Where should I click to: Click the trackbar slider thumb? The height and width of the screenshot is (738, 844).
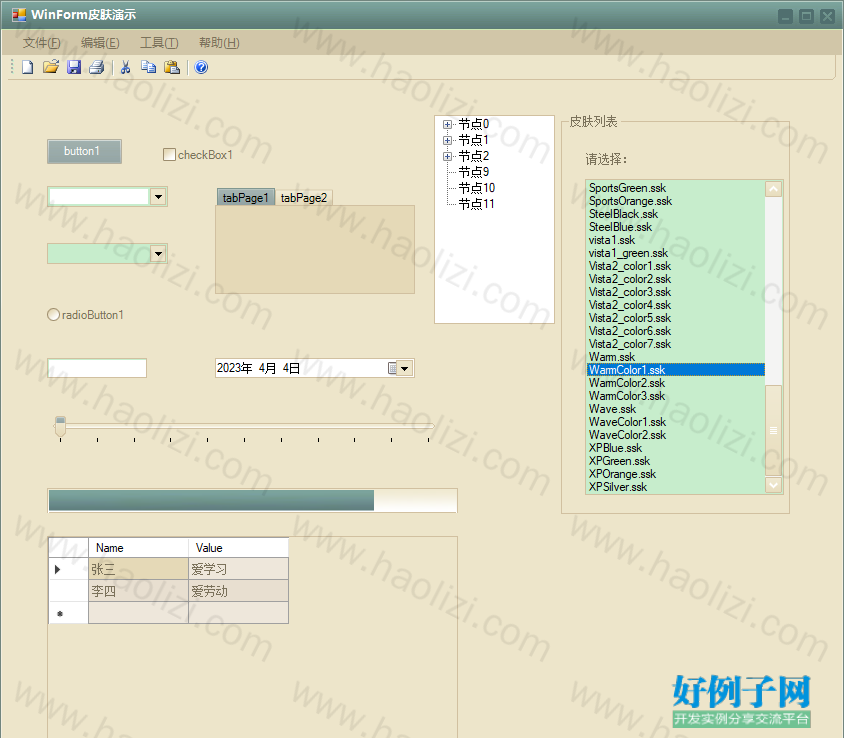[x=60, y=426]
